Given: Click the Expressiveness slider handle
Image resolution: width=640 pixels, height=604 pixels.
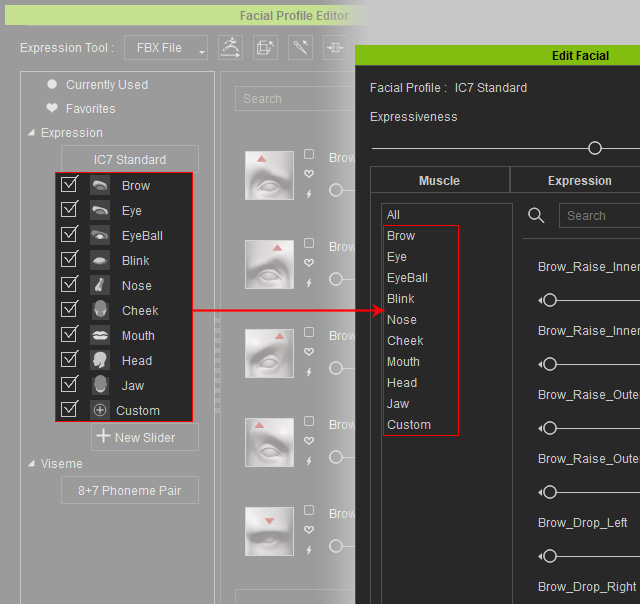Looking at the screenshot, I should point(595,148).
